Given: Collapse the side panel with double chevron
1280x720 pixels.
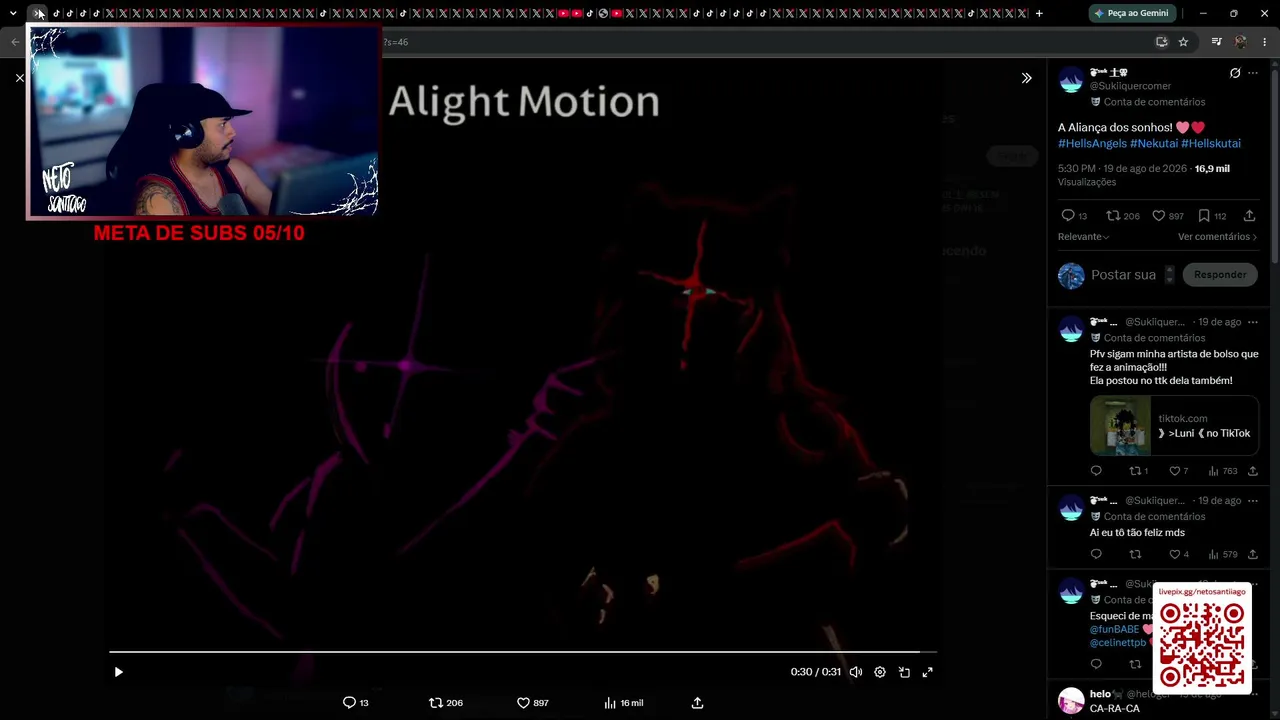Looking at the screenshot, I should 1026,78.
